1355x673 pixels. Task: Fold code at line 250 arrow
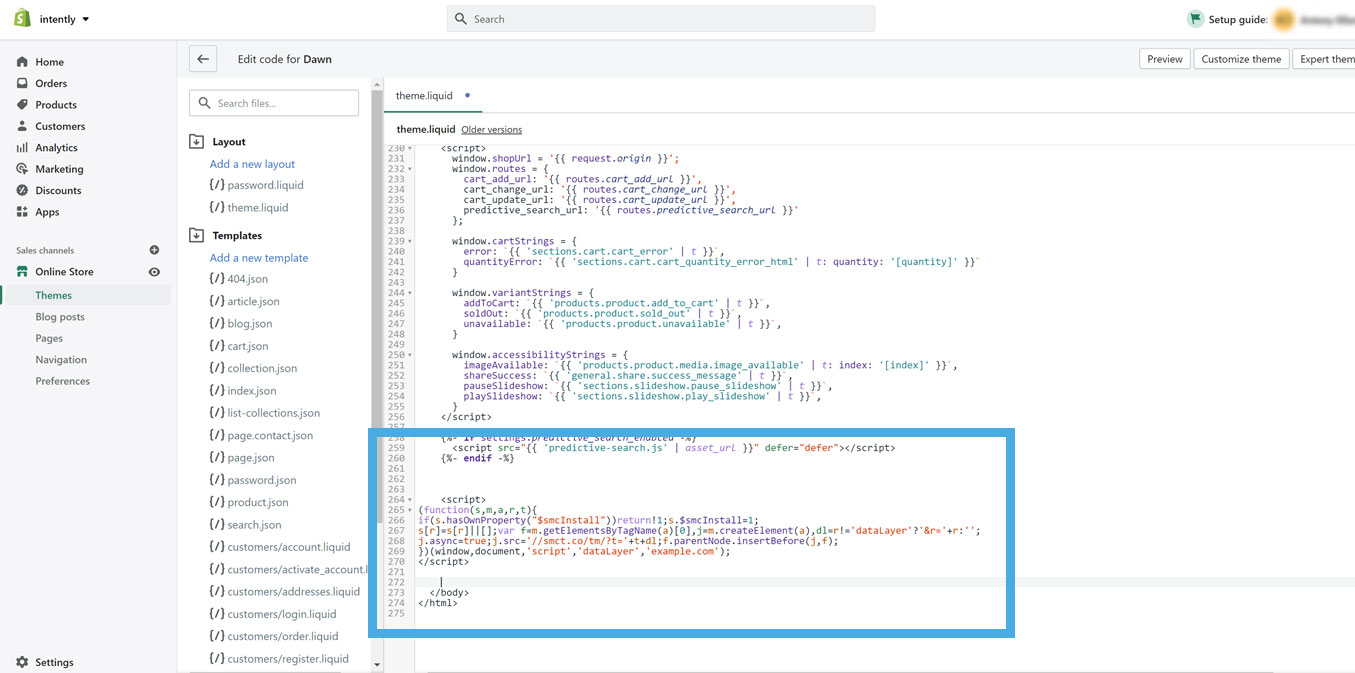pyautogui.click(x=410, y=355)
